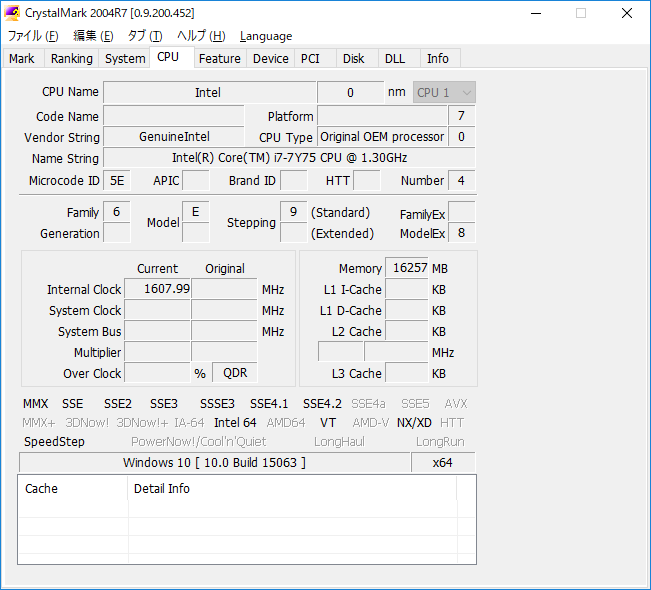
Task: Click the CPU Type field Original OEM processor
Action: [x=382, y=137]
